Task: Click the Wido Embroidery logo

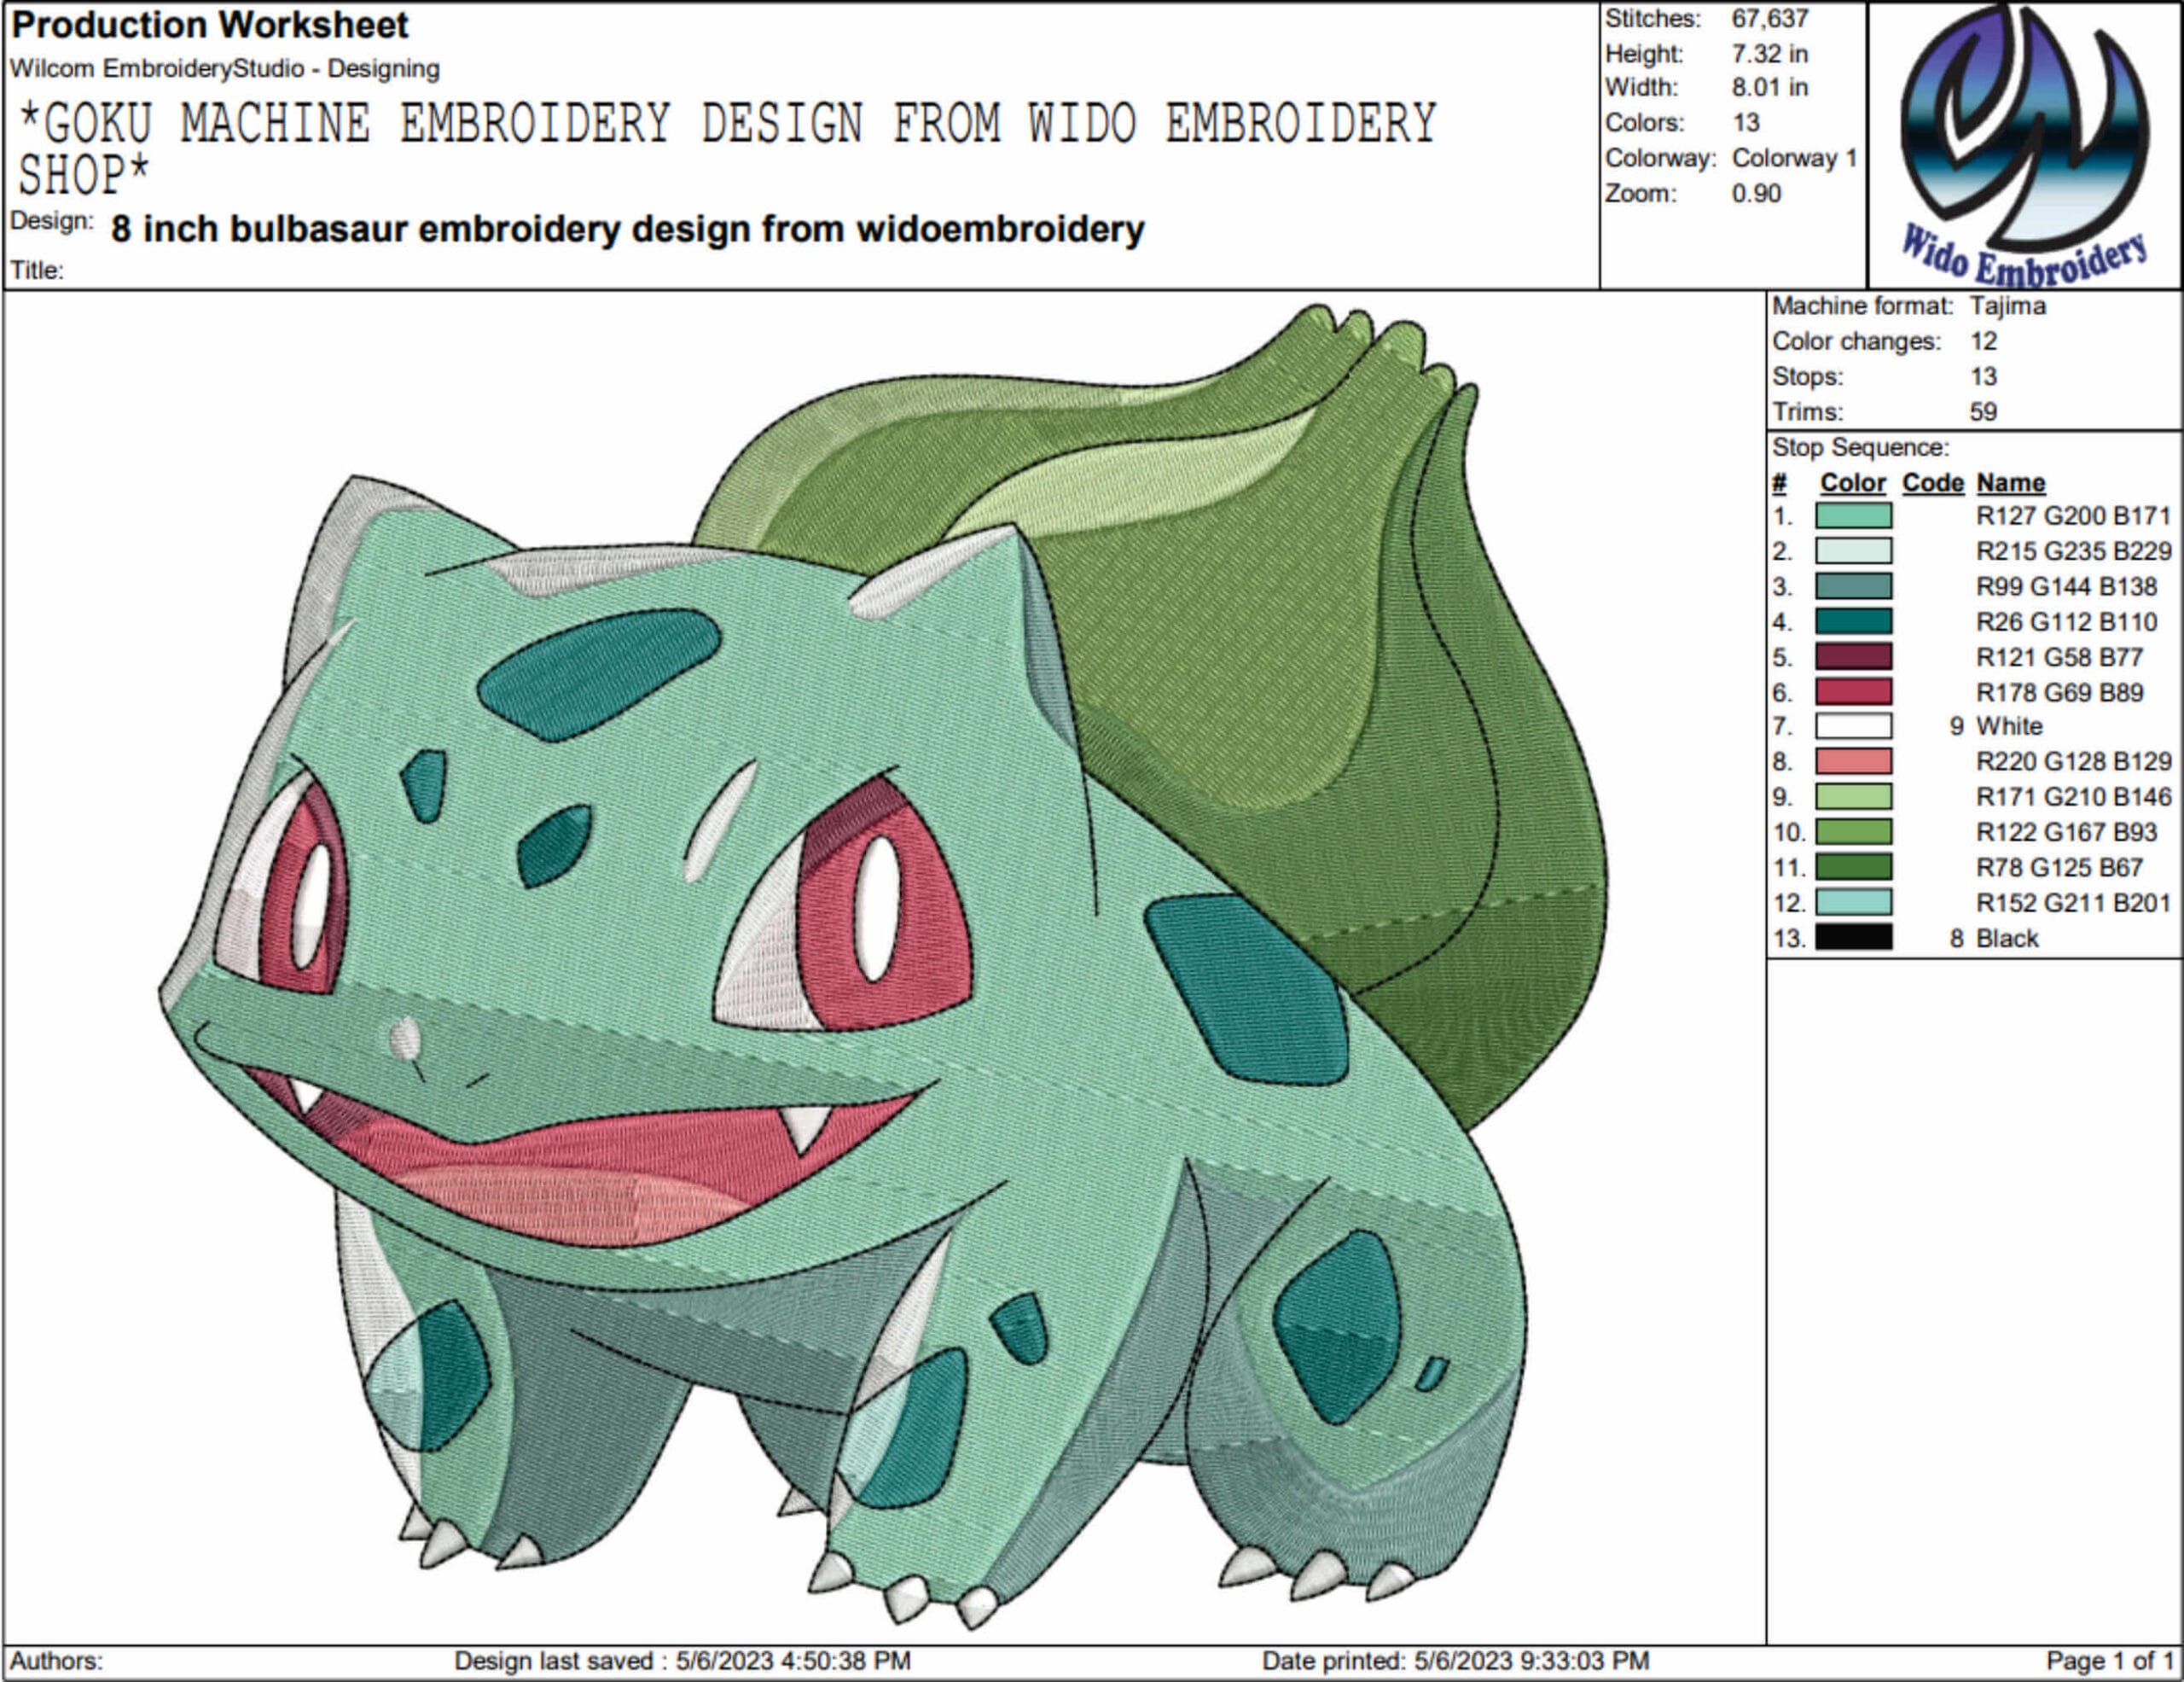Action: 2025,145
